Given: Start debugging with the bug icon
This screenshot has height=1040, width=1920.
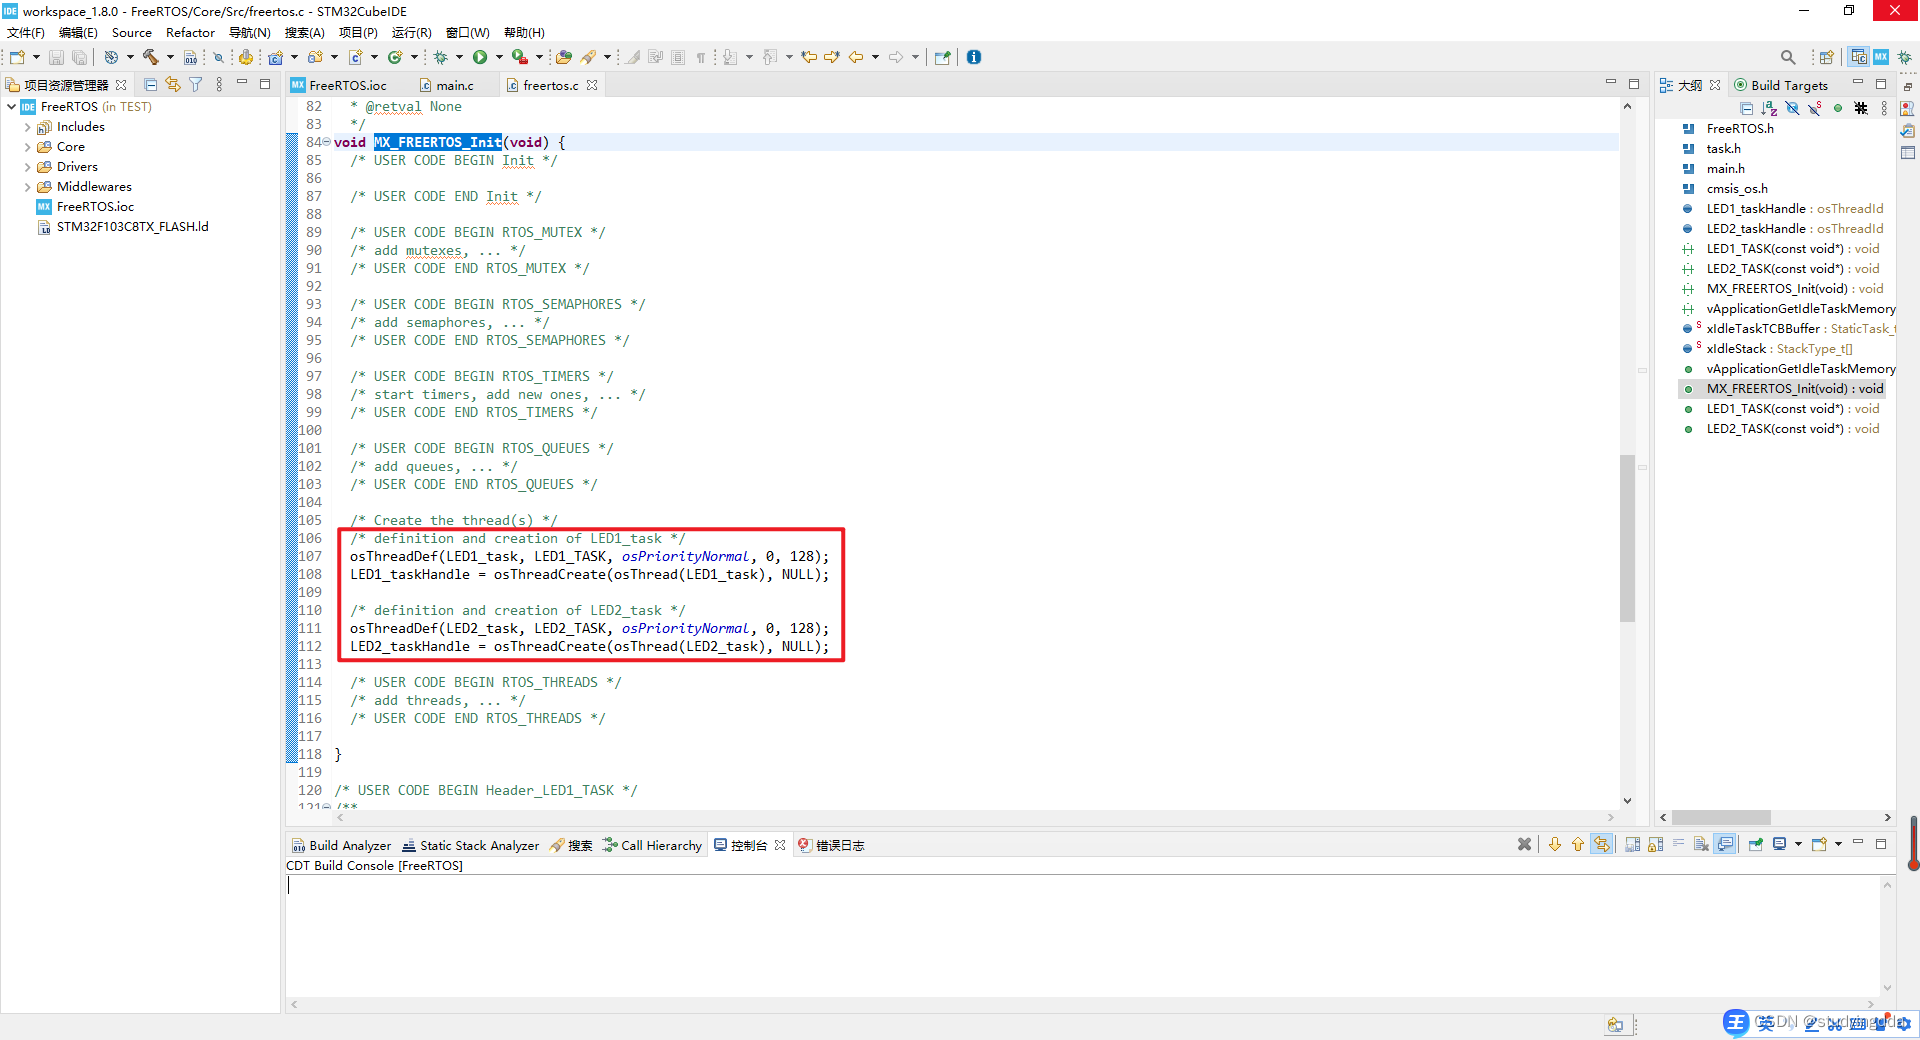Looking at the screenshot, I should [x=441, y=57].
